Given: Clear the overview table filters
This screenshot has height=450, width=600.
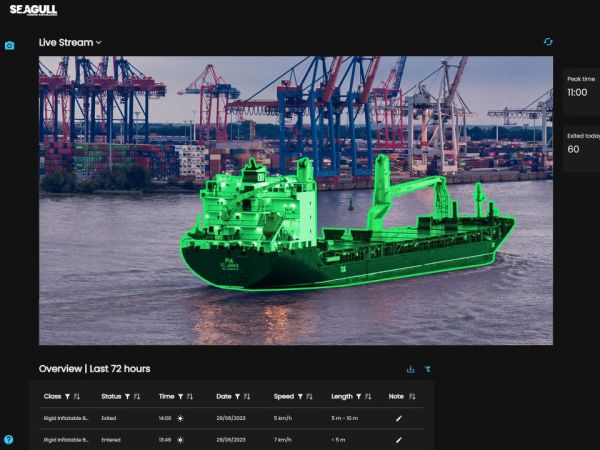Looking at the screenshot, I should tap(428, 369).
